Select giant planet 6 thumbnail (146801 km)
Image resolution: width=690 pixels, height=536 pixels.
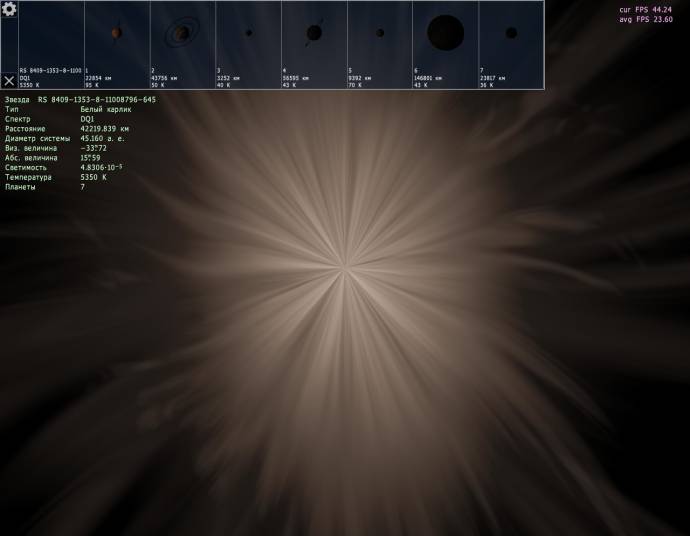[445, 44]
